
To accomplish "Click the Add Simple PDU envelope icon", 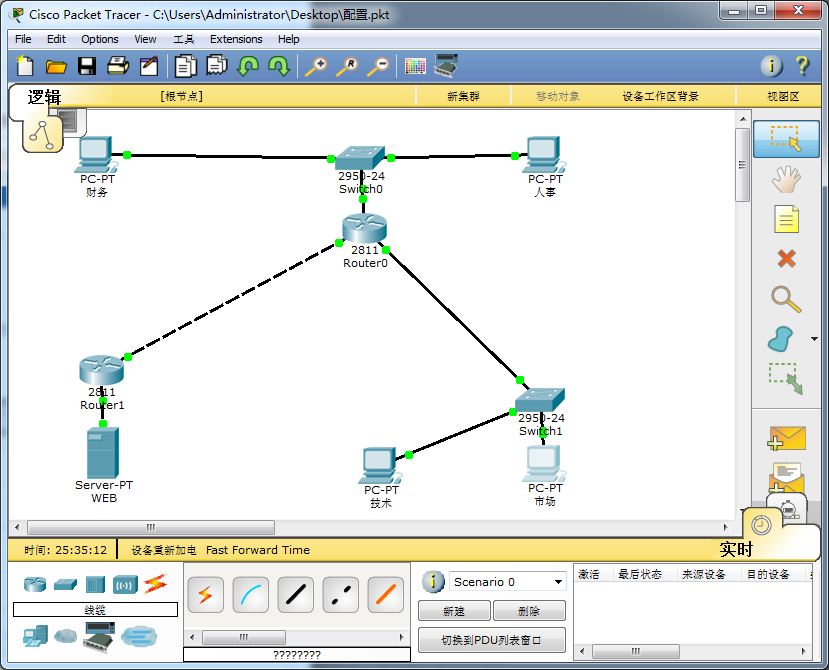I will [786, 438].
